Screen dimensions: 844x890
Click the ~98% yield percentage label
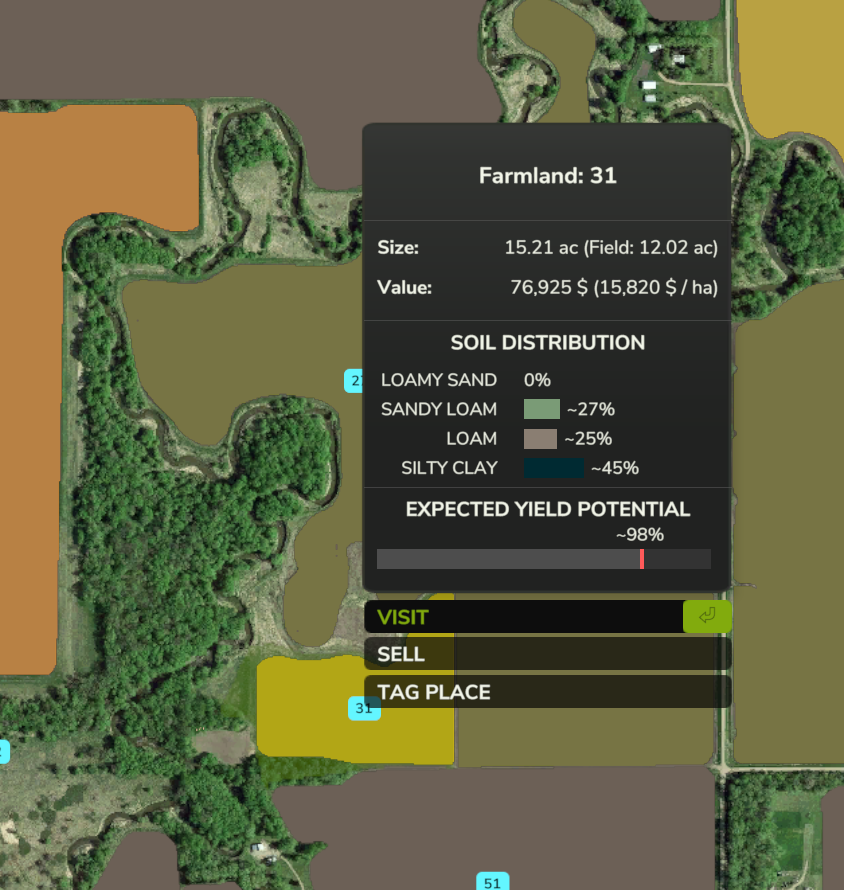(x=638, y=534)
